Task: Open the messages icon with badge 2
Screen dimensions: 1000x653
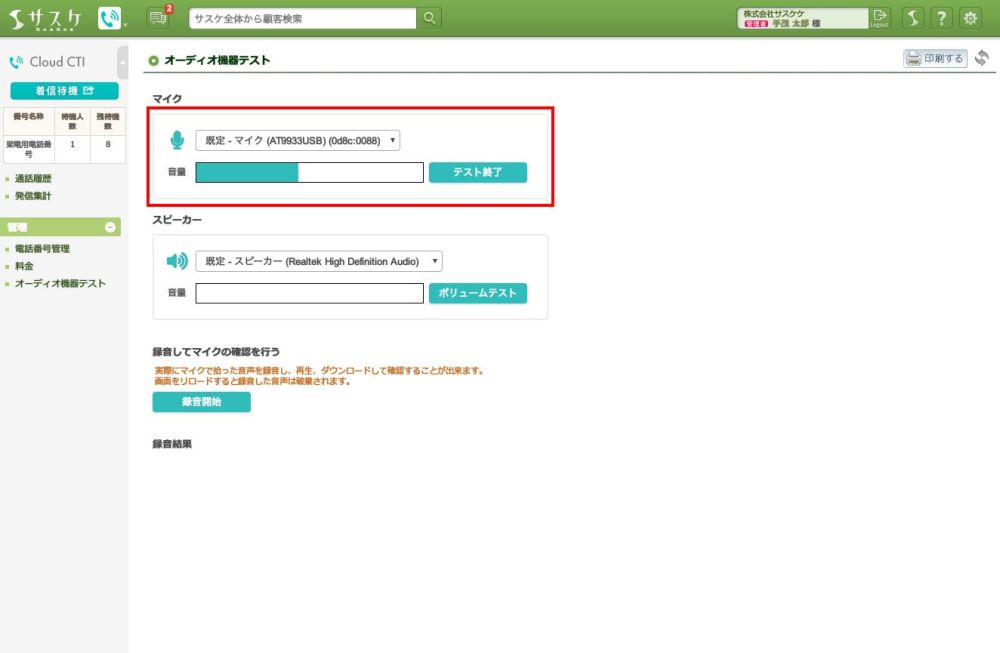Action: click(x=158, y=18)
